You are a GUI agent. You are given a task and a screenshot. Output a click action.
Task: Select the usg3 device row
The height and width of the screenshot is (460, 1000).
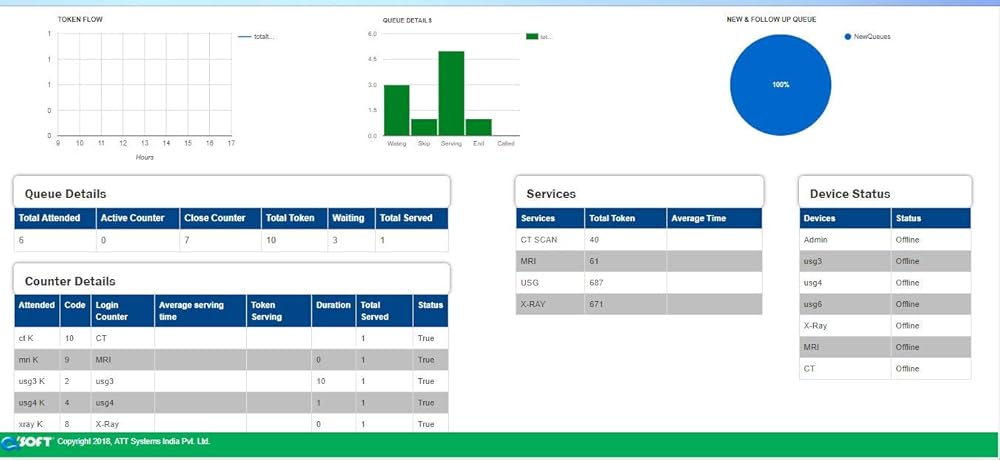click(885, 262)
